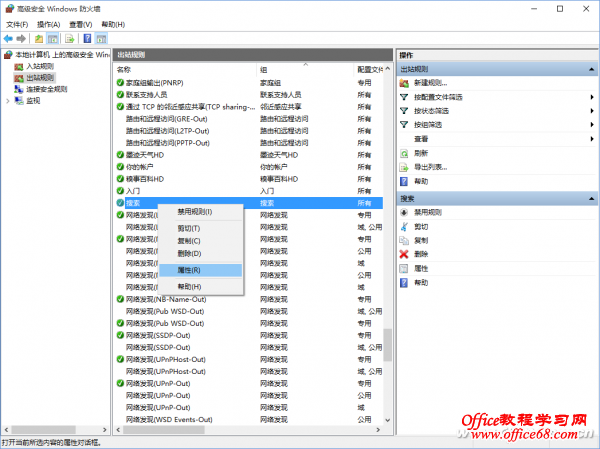This screenshot has width=600, height=449.
Task: Open the 查看(V) menu
Action: tap(81, 24)
